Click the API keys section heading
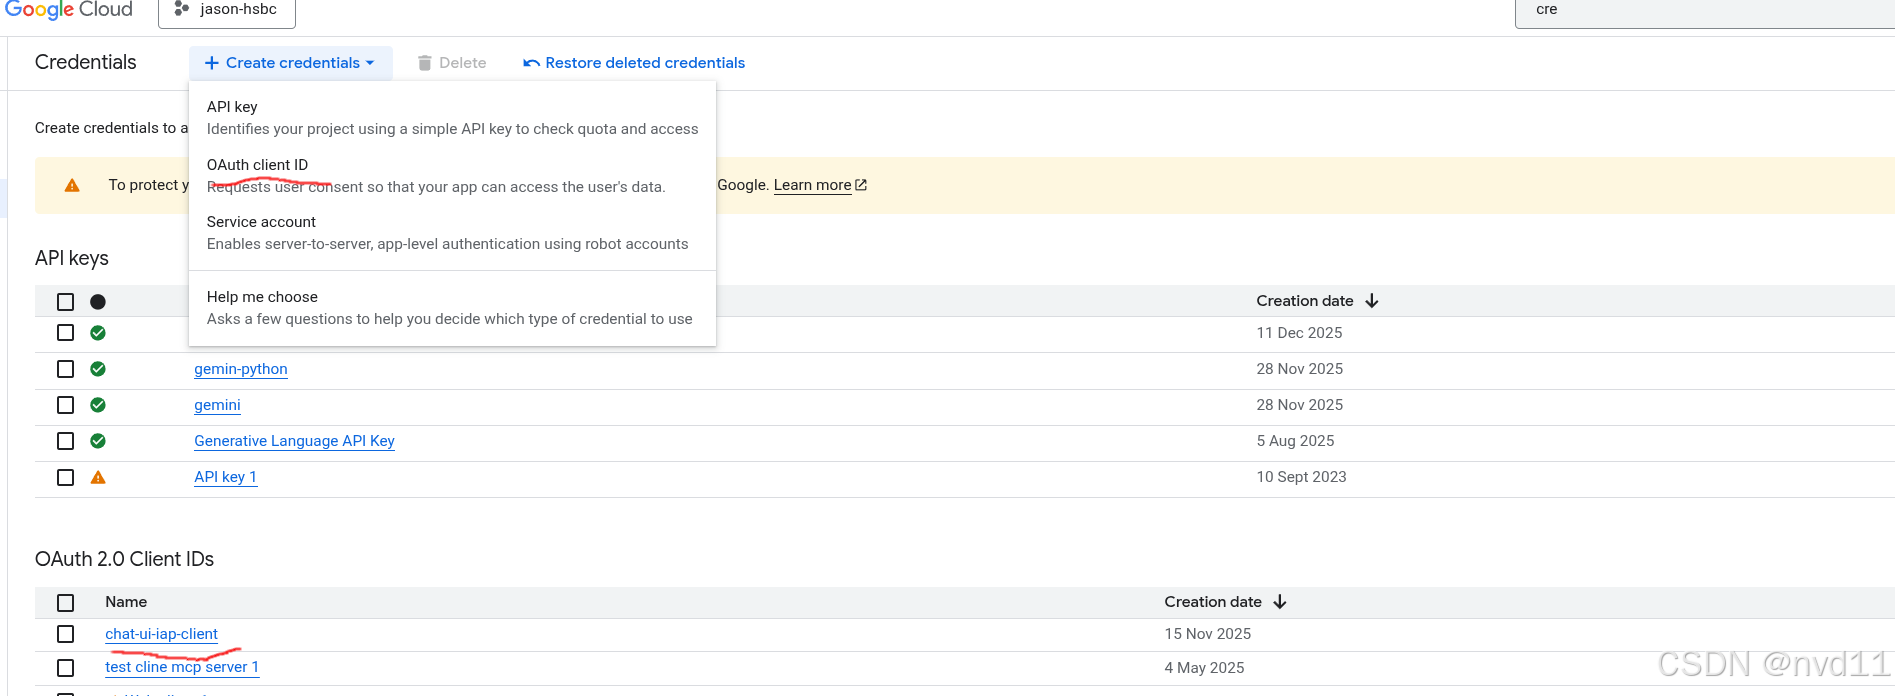Screen dimensions: 1895x696 point(72,258)
